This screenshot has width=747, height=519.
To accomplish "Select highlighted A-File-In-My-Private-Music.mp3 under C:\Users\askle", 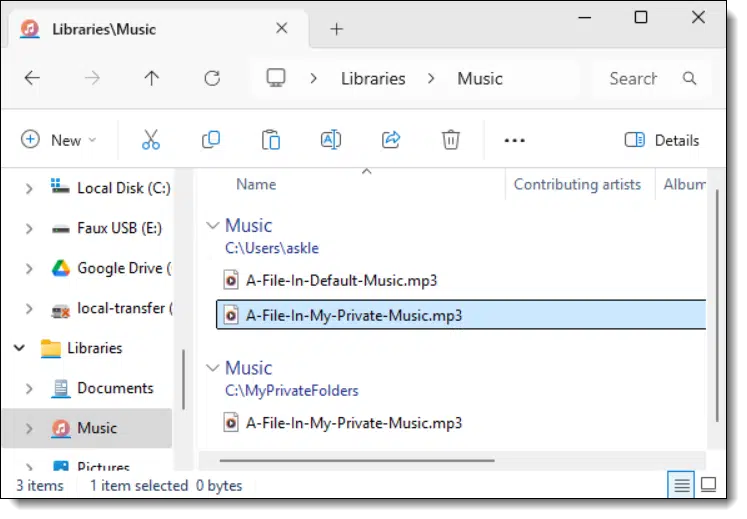I will tap(461, 315).
